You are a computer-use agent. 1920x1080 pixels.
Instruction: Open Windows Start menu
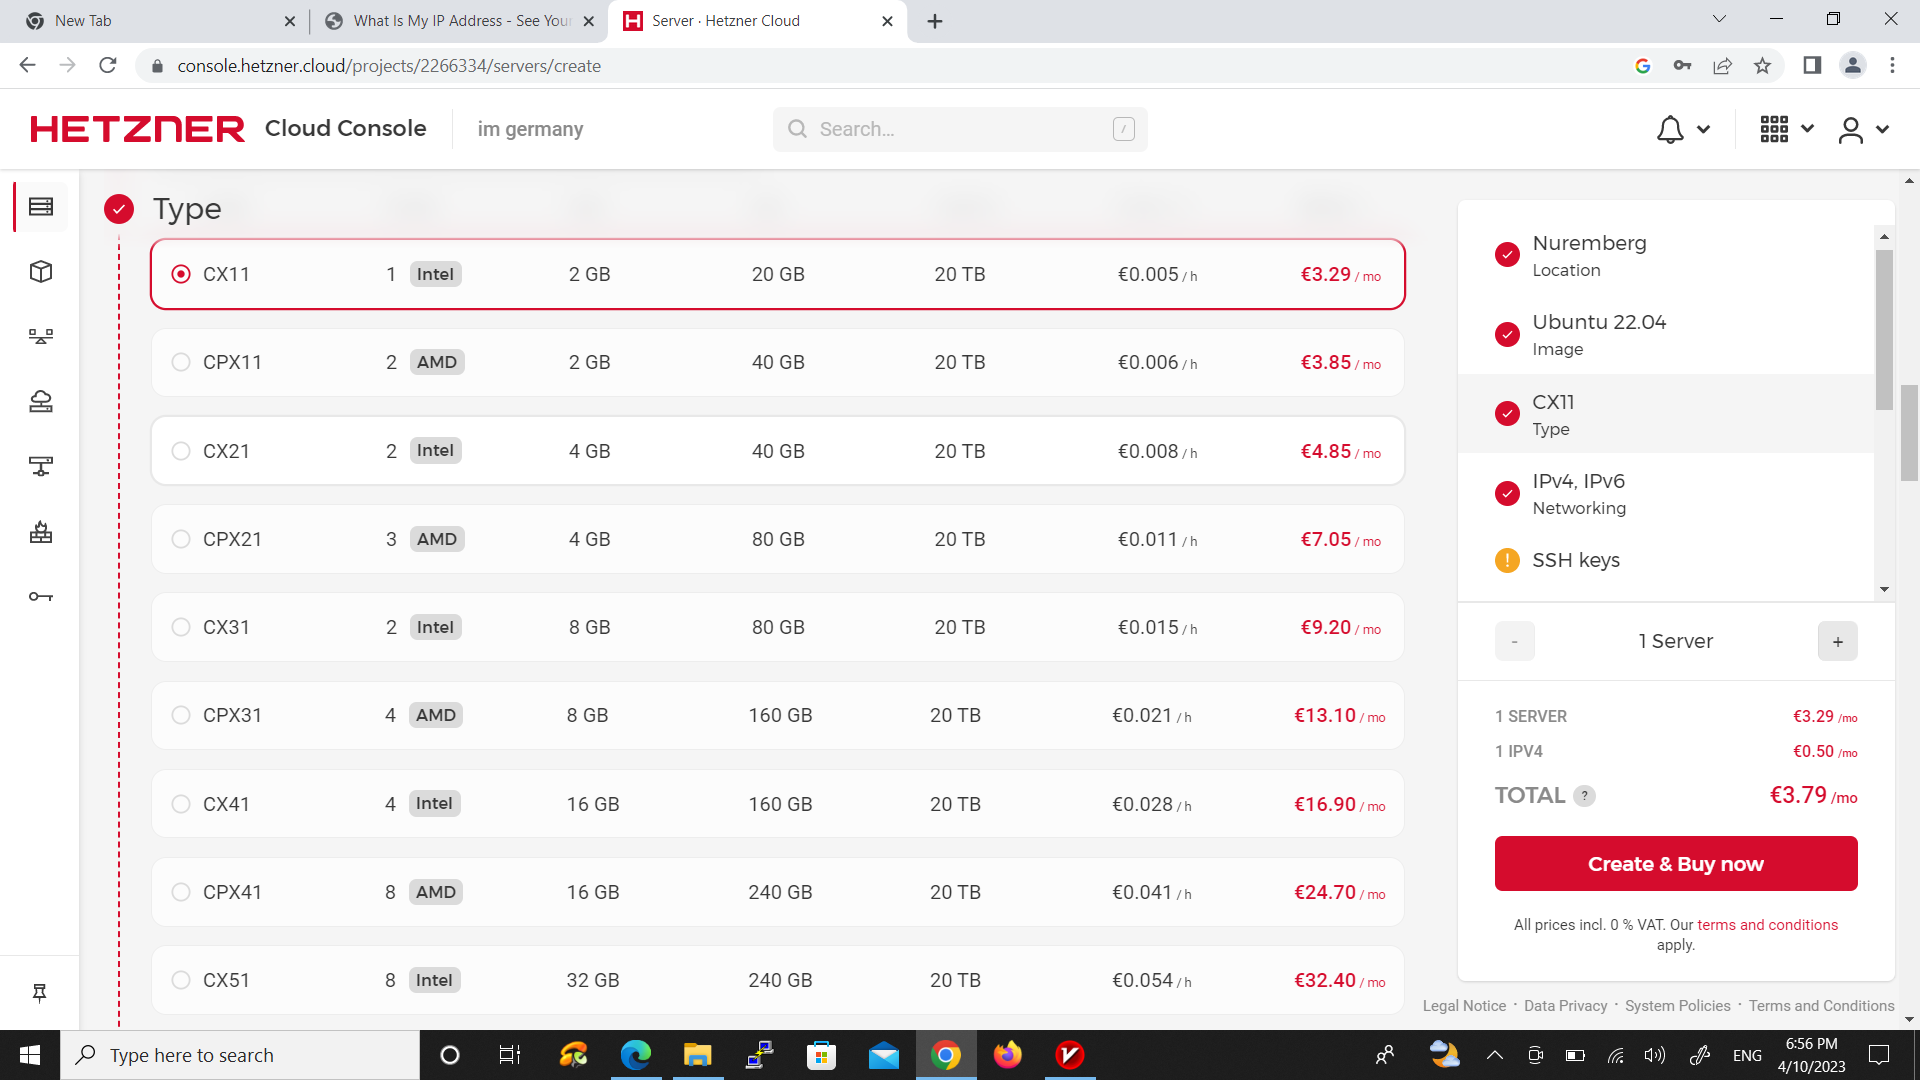point(30,1055)
